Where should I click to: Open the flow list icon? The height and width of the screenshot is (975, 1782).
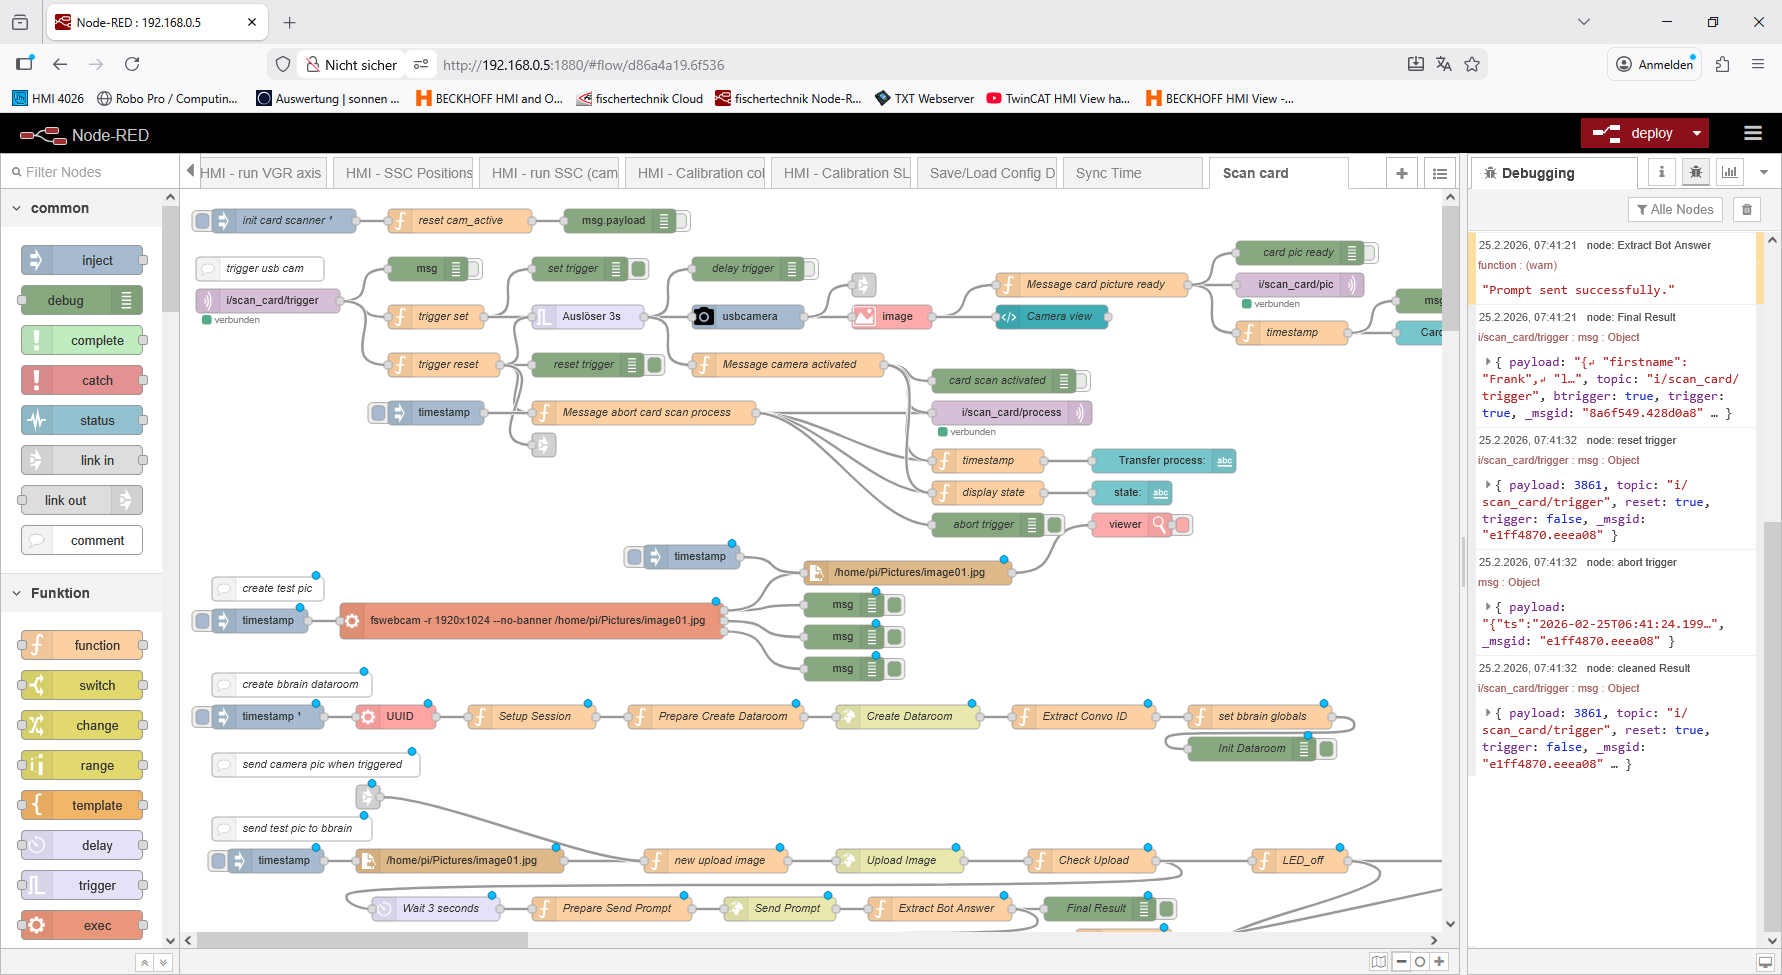(x=1439, y=173)
